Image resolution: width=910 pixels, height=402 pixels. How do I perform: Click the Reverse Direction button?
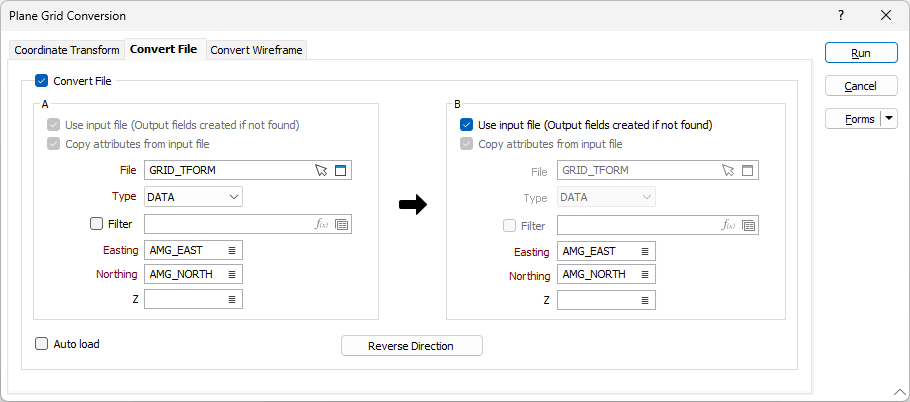tap(411, 346)
